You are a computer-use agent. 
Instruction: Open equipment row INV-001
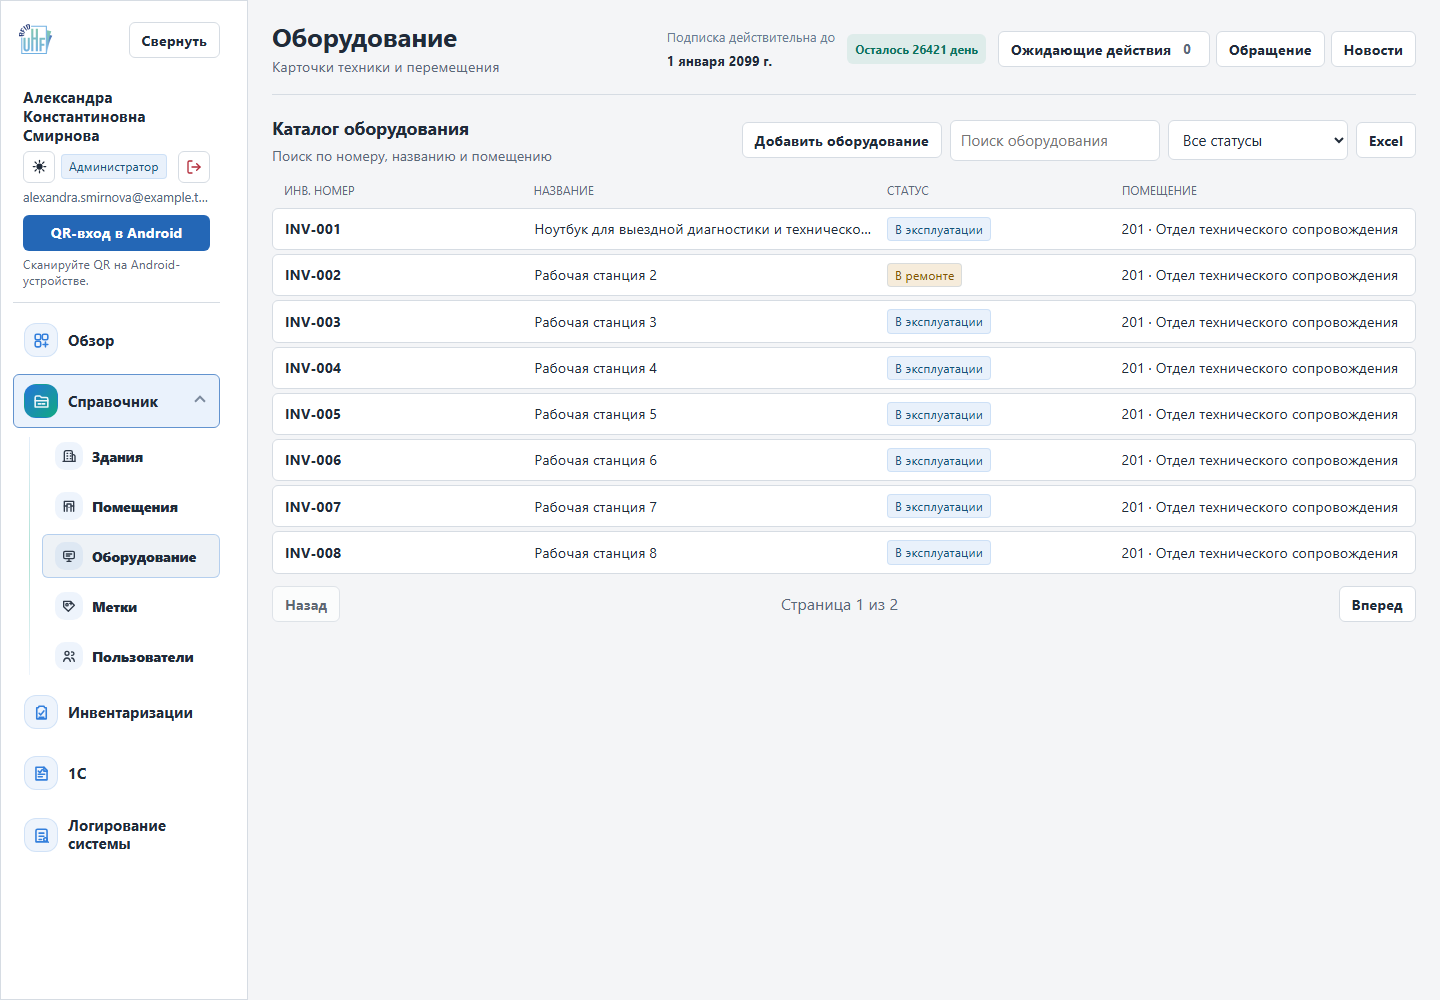[843, 229]
